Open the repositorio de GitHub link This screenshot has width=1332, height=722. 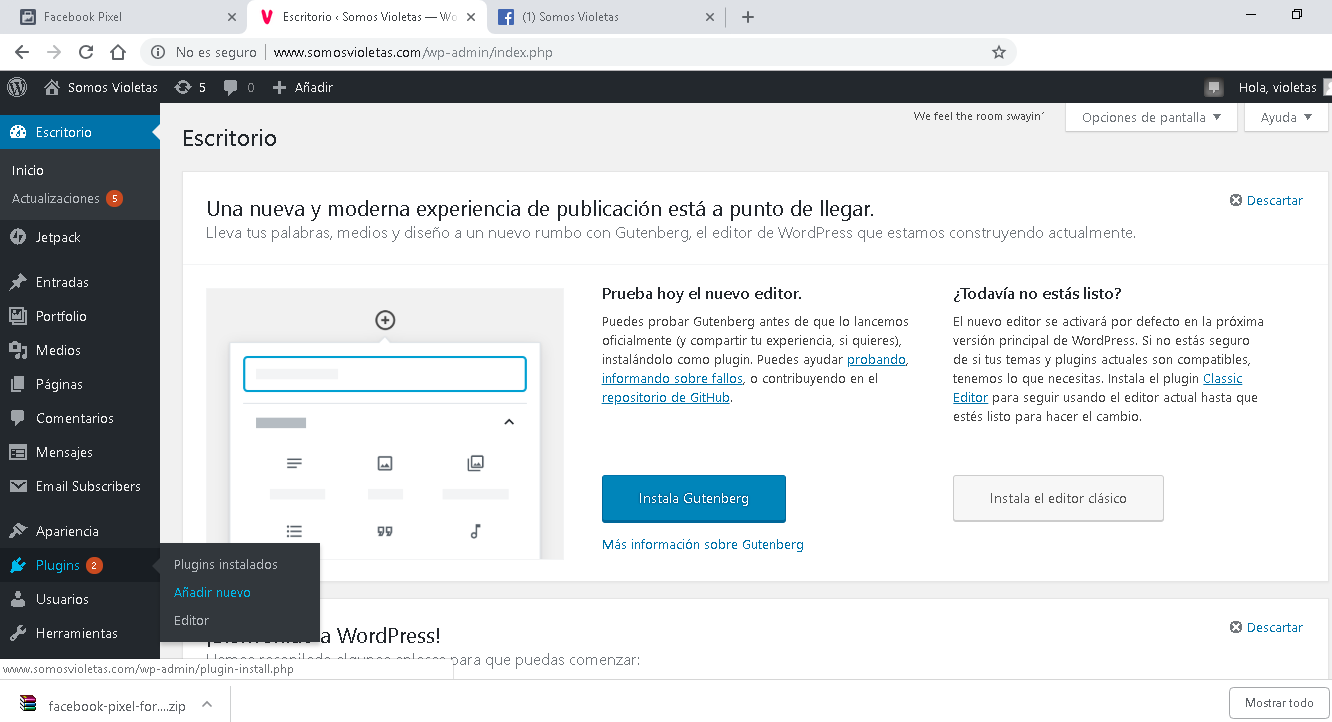[x=666, y=397]
